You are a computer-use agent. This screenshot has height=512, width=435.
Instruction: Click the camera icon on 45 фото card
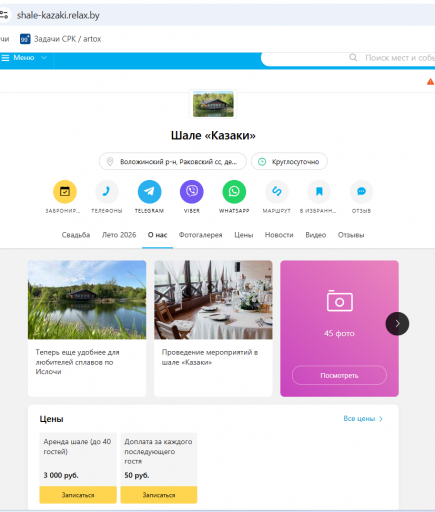(x=339, y=301)
